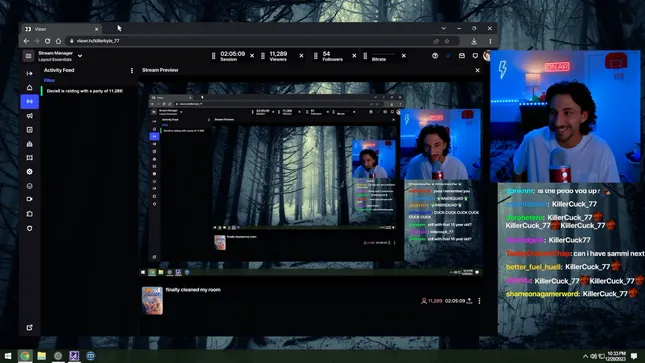Open the camera icon in sidebar
Image resolution: width=645 pixels, height=363 pixels.
click(30, 199)
